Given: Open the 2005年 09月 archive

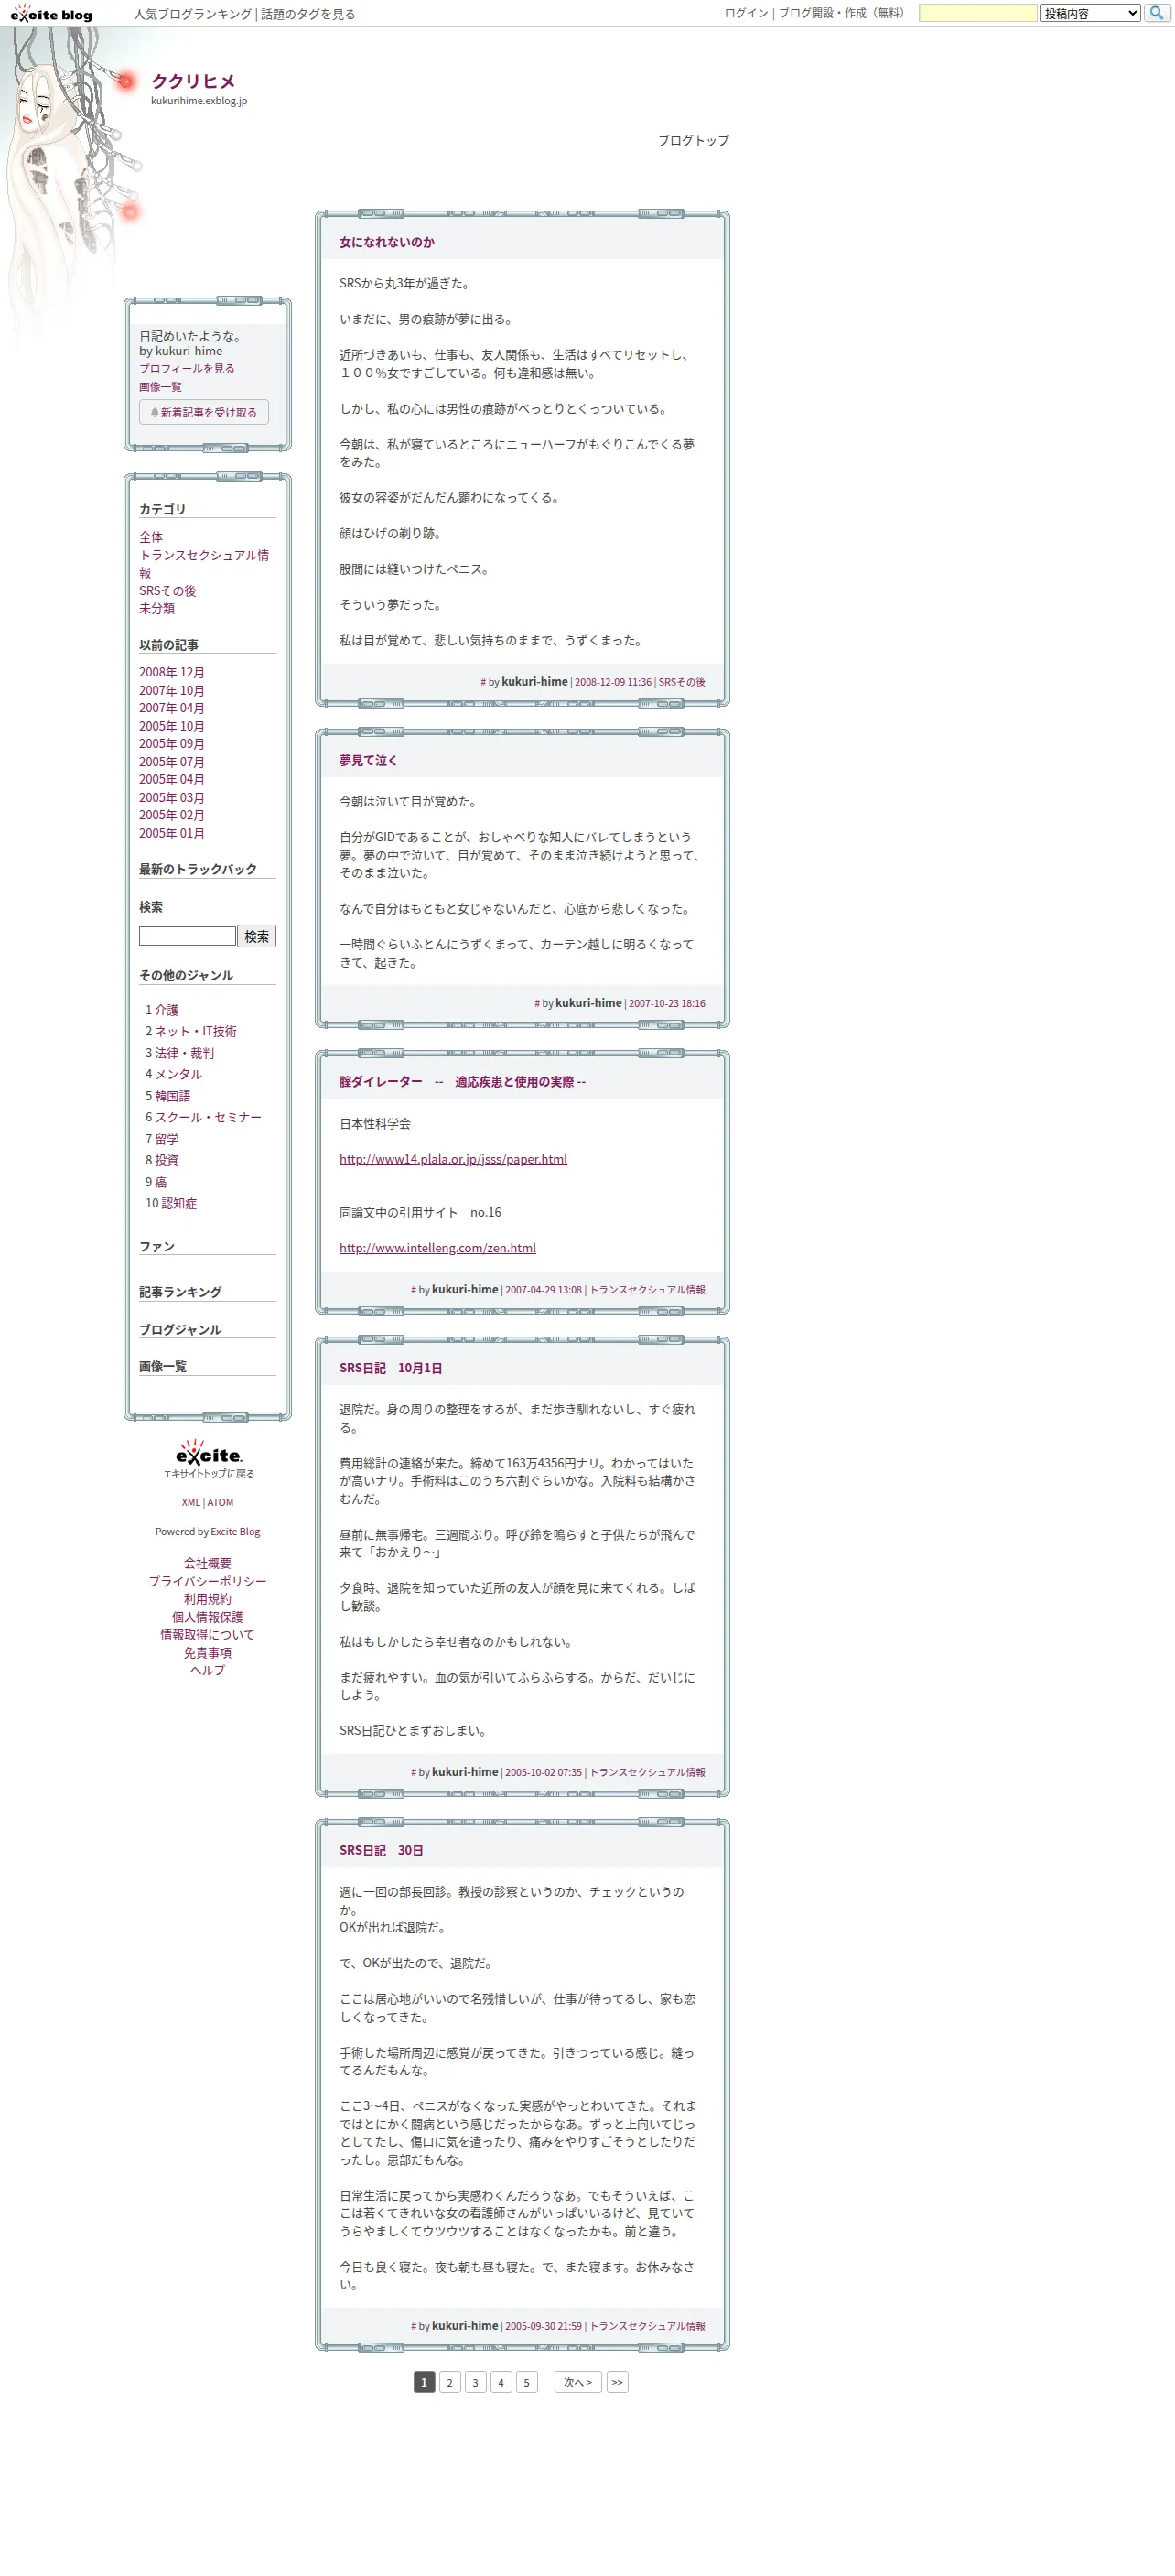Looking at the screenshot, I should [x=172, y=743].
